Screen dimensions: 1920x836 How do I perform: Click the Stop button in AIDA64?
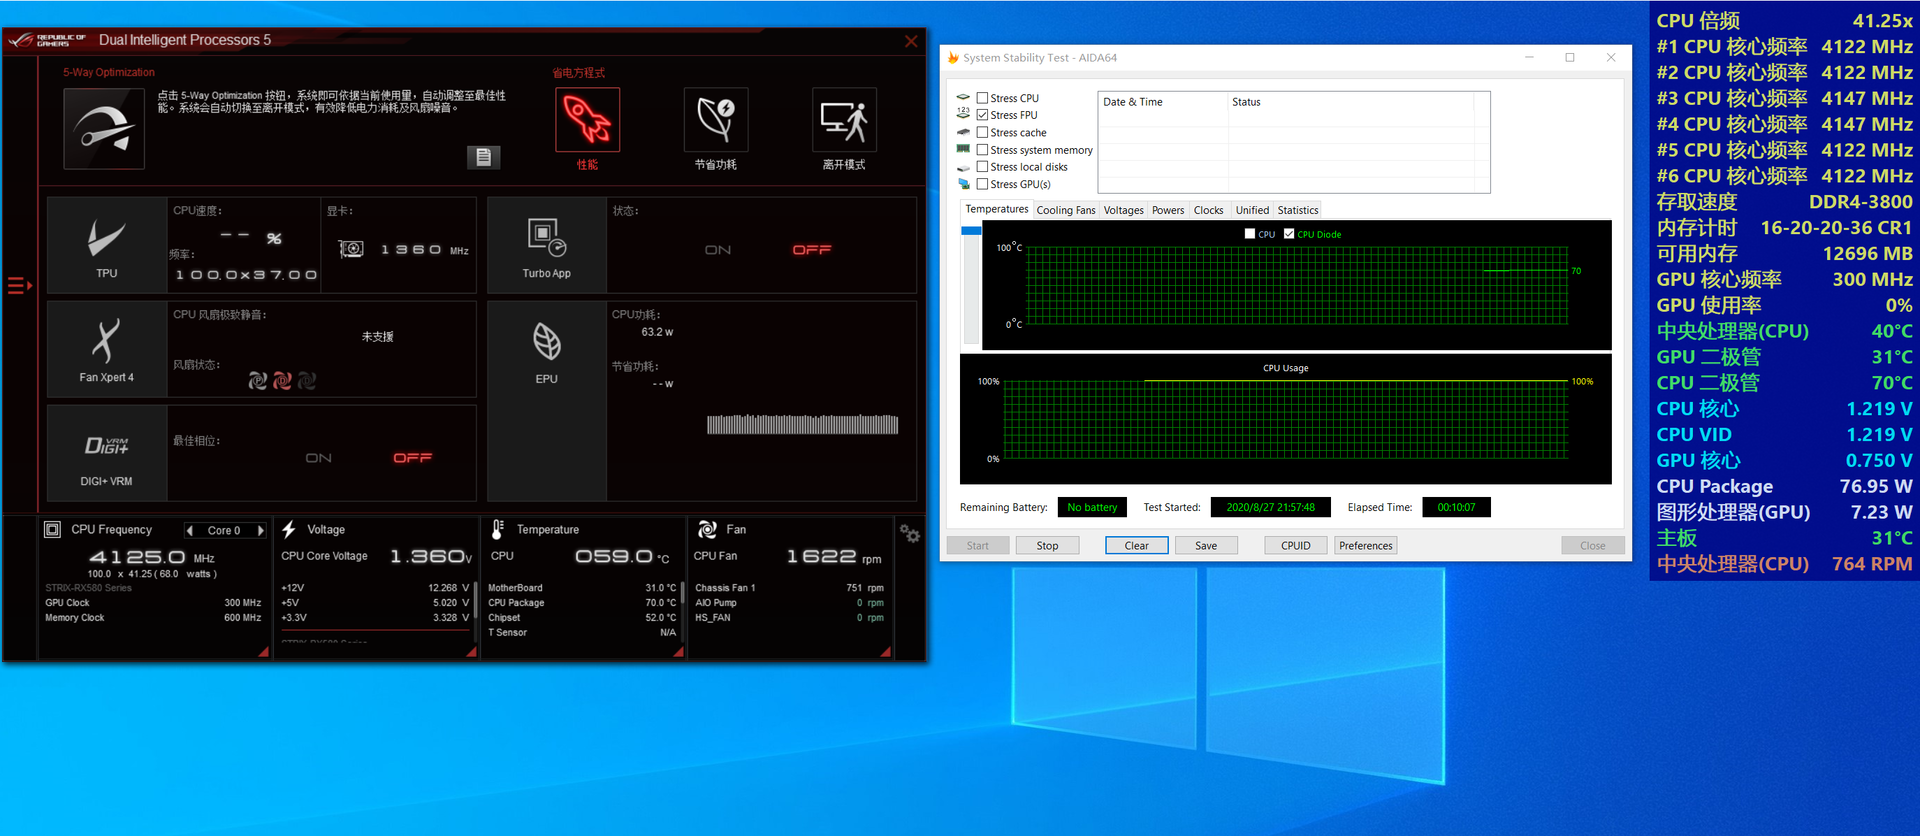[x=1047, y=546]
